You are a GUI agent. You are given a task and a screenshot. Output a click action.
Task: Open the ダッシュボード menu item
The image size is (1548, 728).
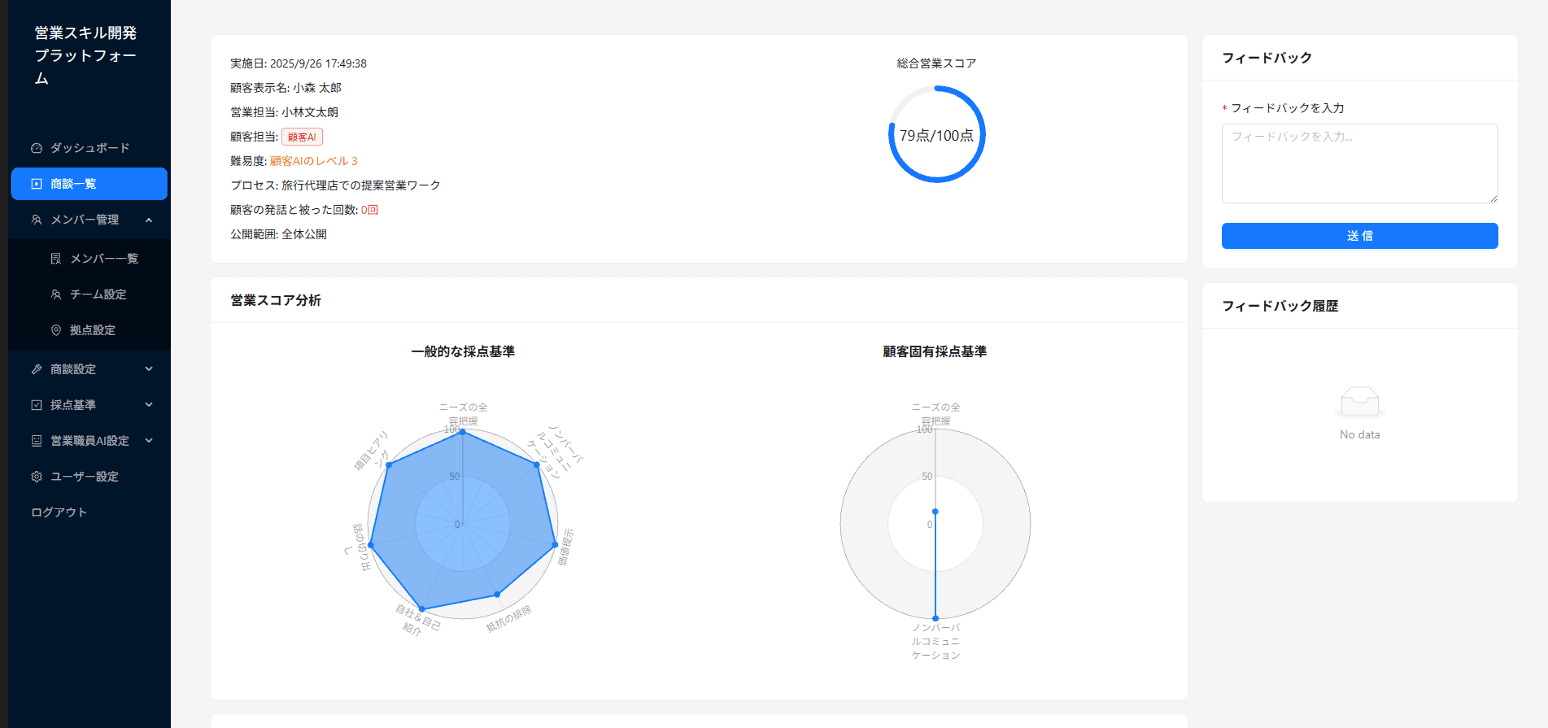[x=89, y=148]
